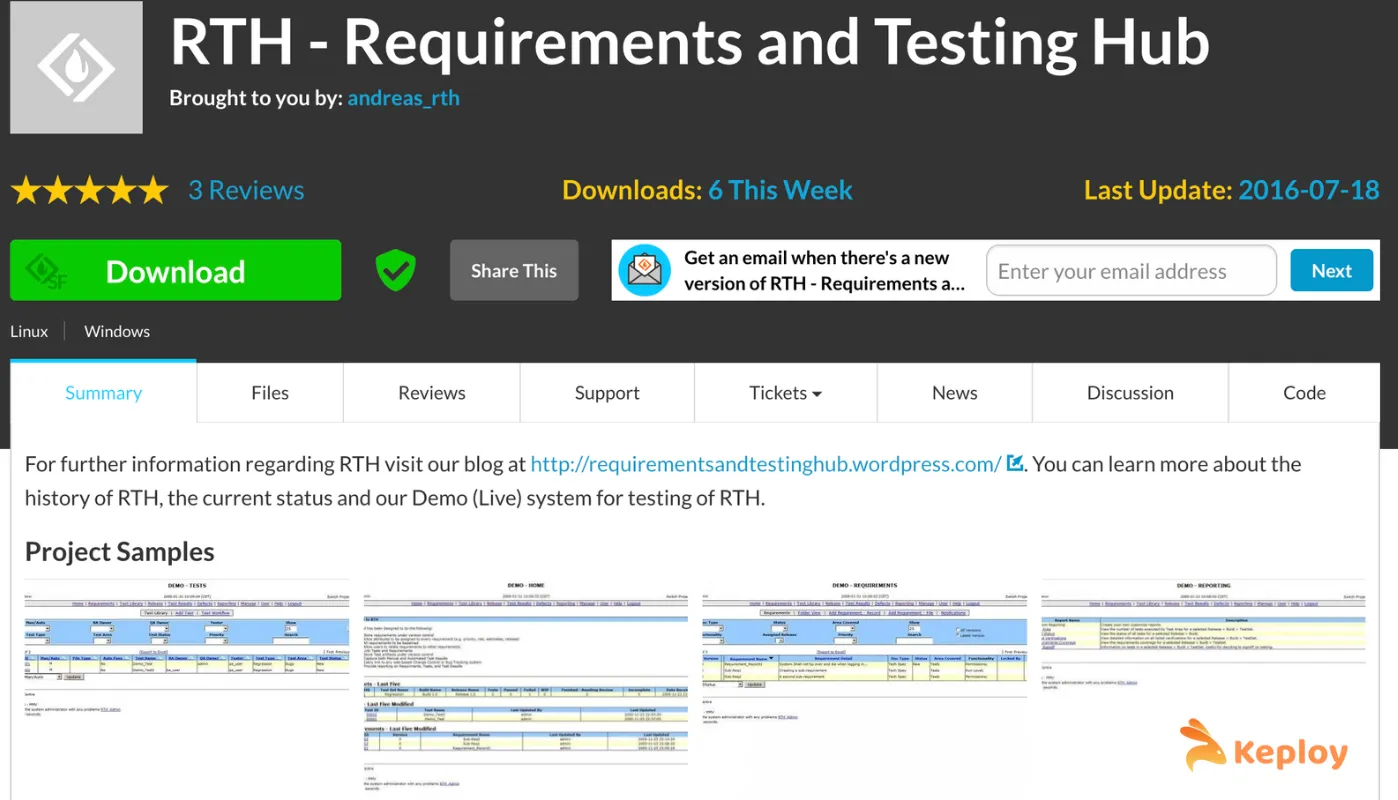
Task: Click the five-star rating icons
Action: tap(89, 190)
